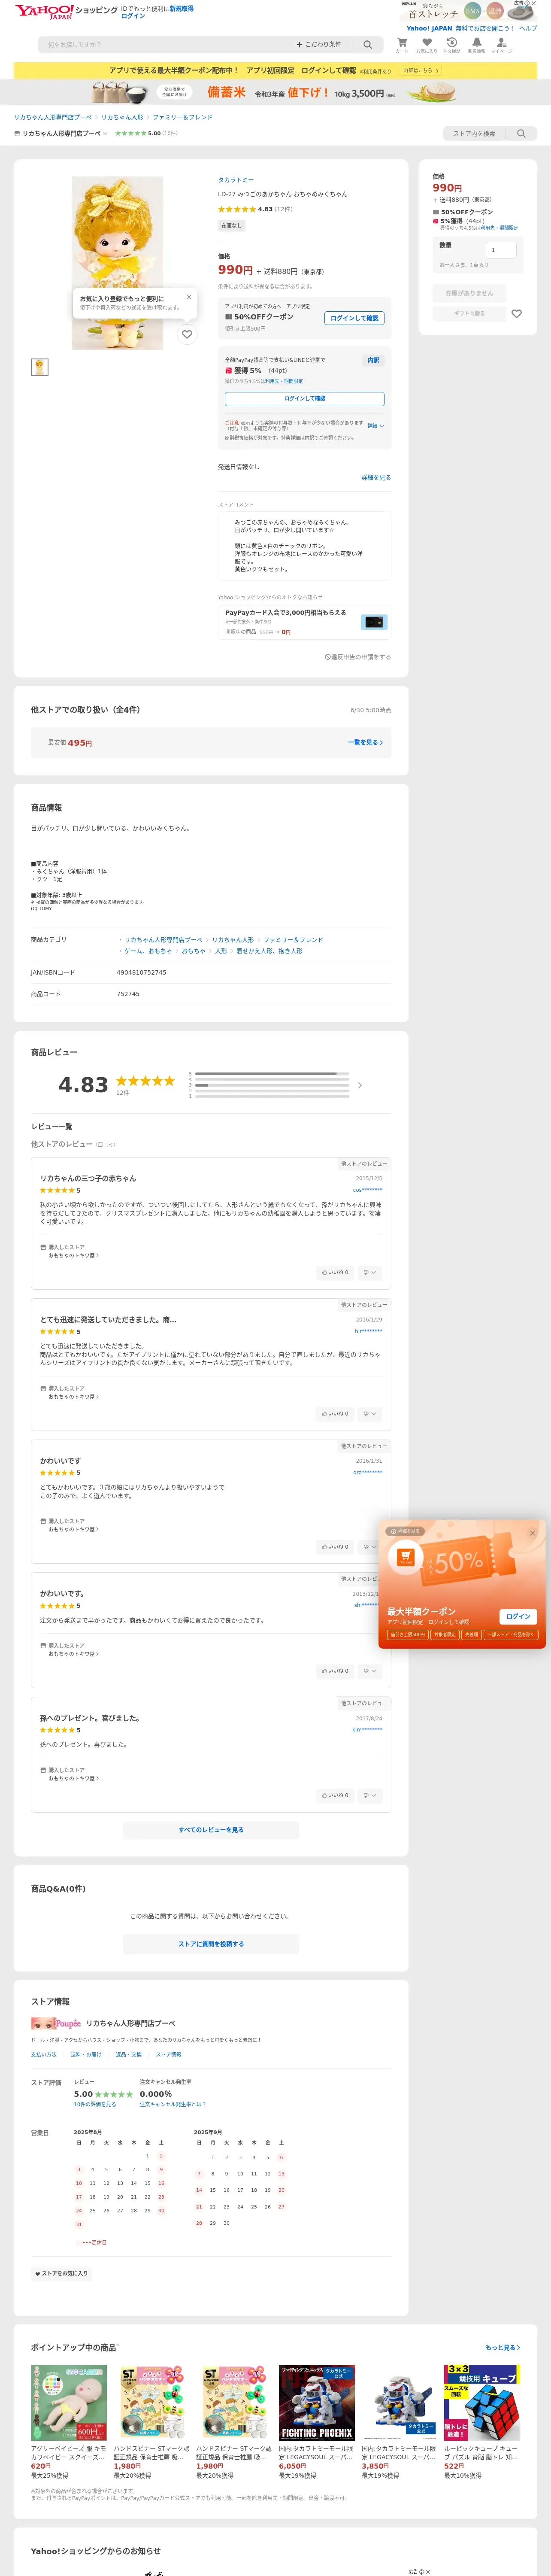The width and height of the screenshot is (551, 2576).
Task: Expand 一覧を見る for other stores
Action: tap(365, 743)
